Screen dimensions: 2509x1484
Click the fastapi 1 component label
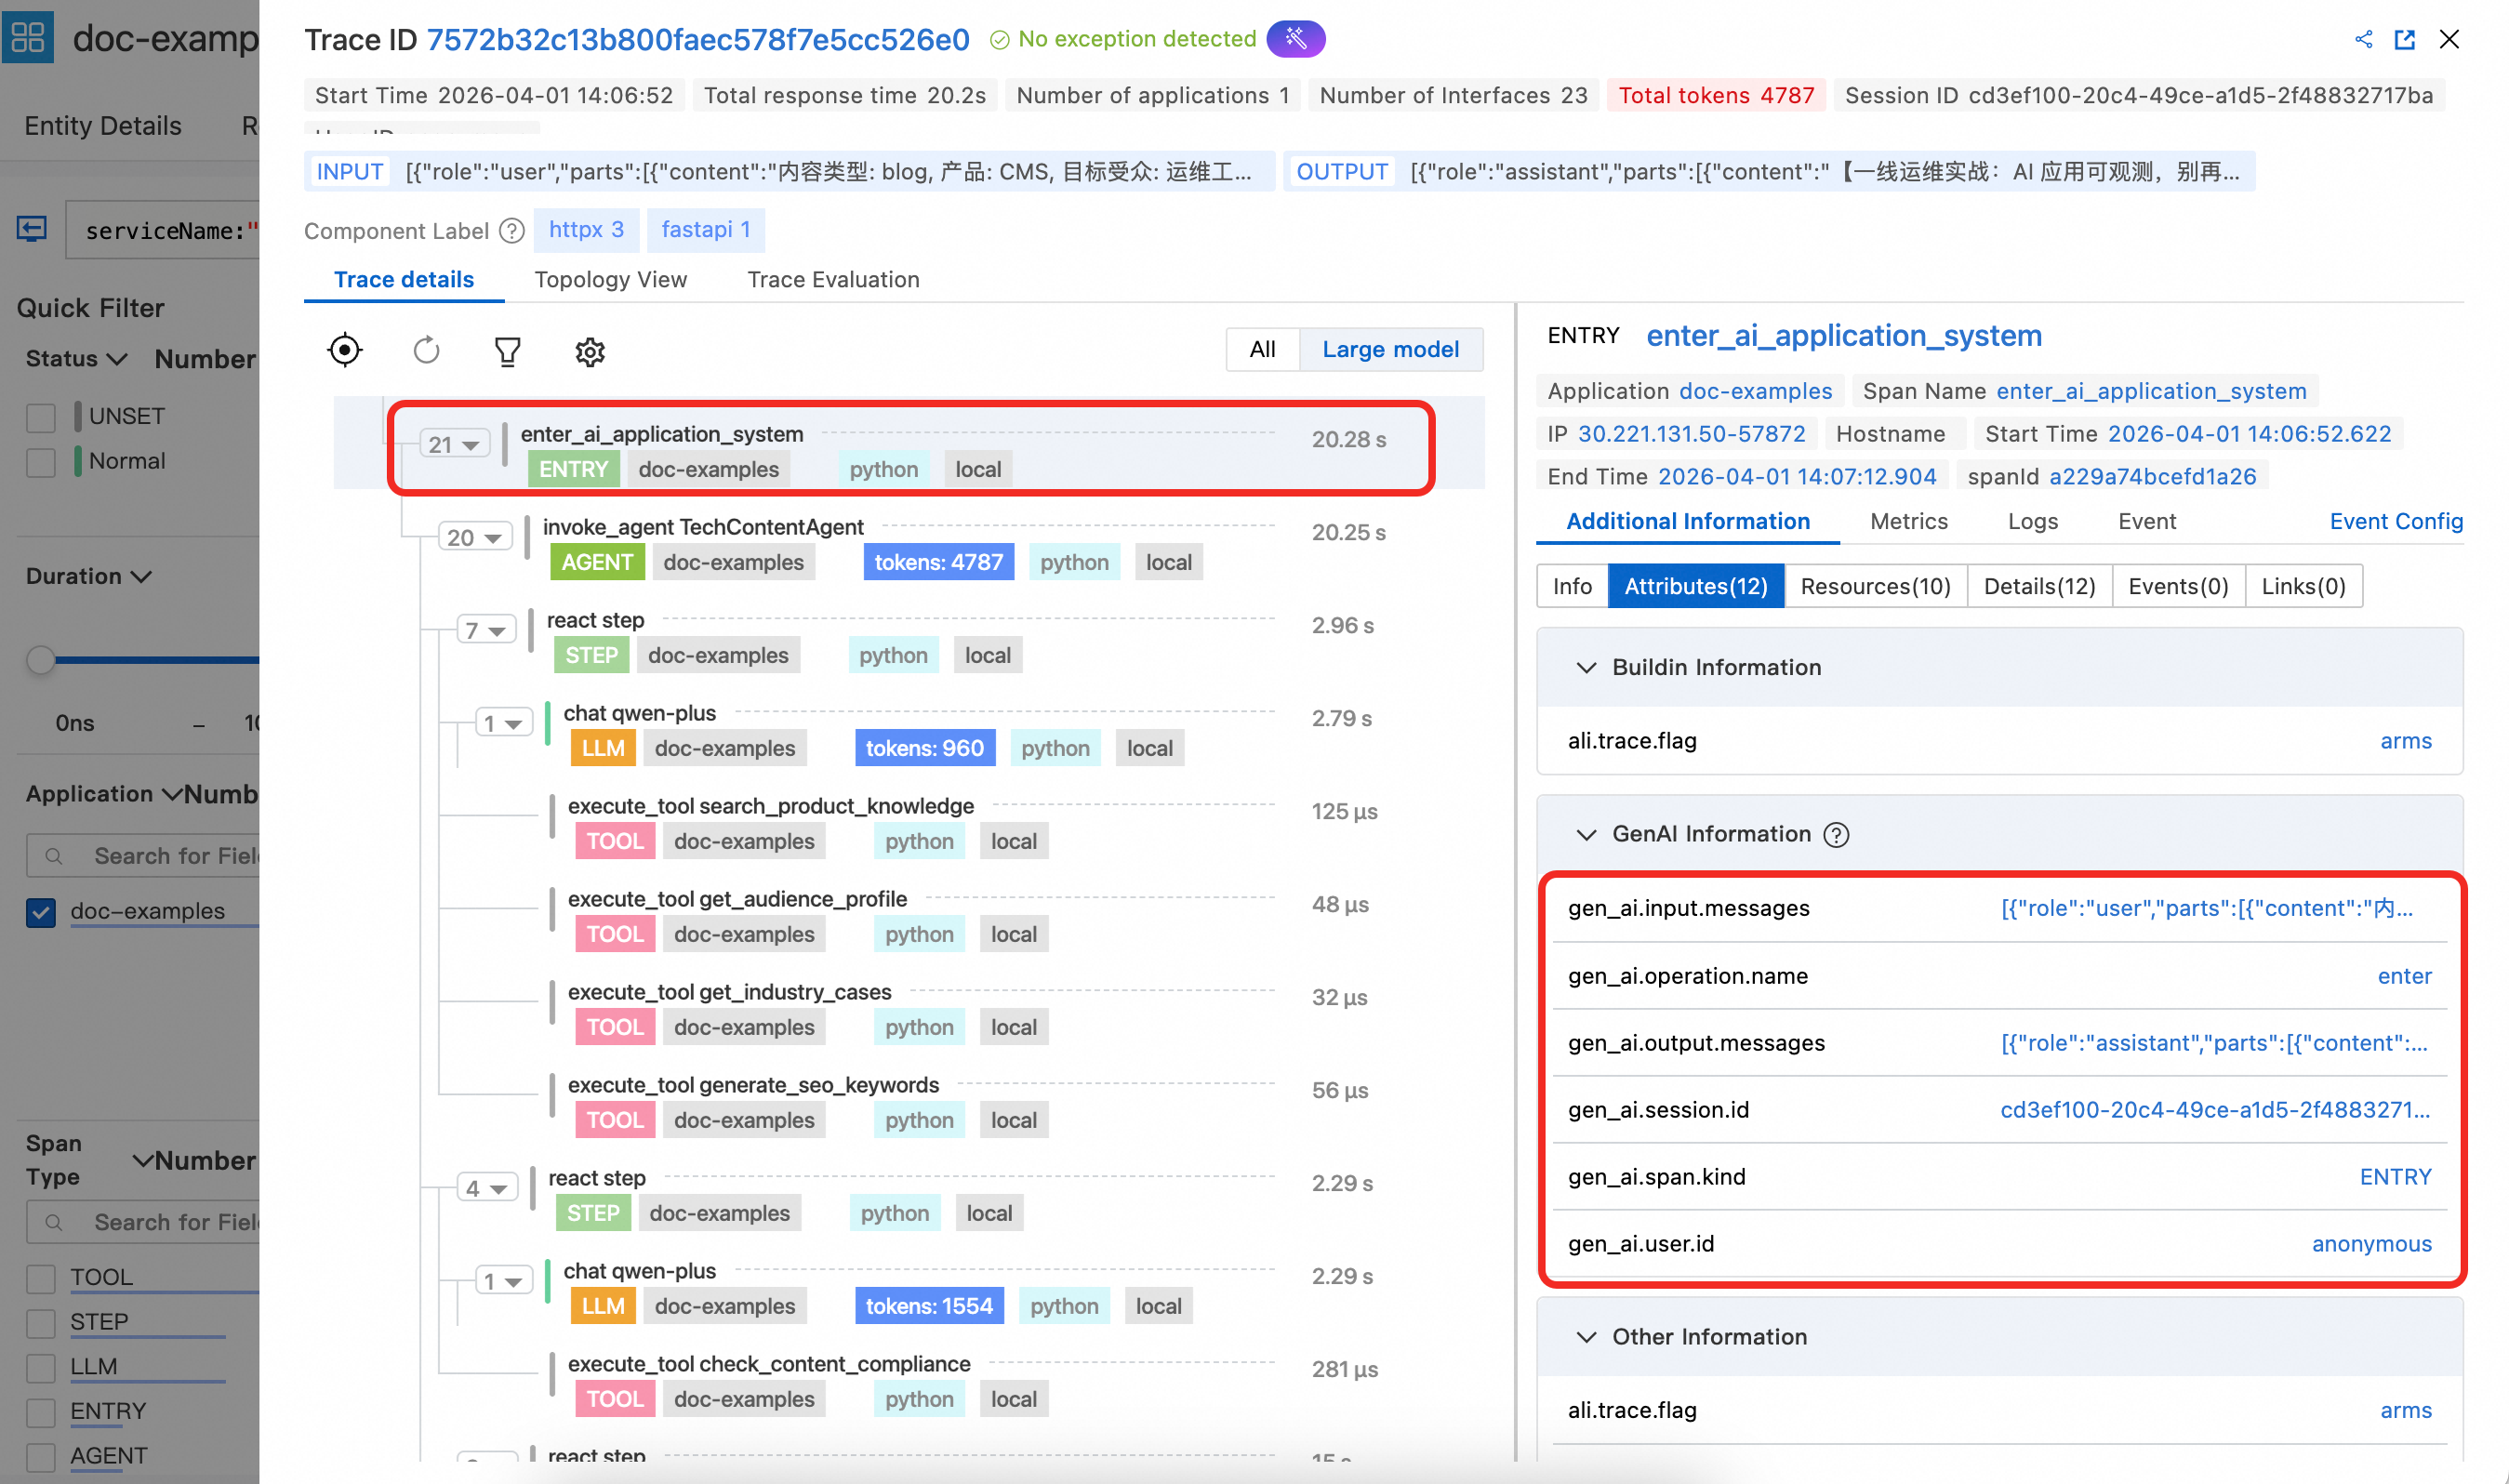tap(706, 230)
